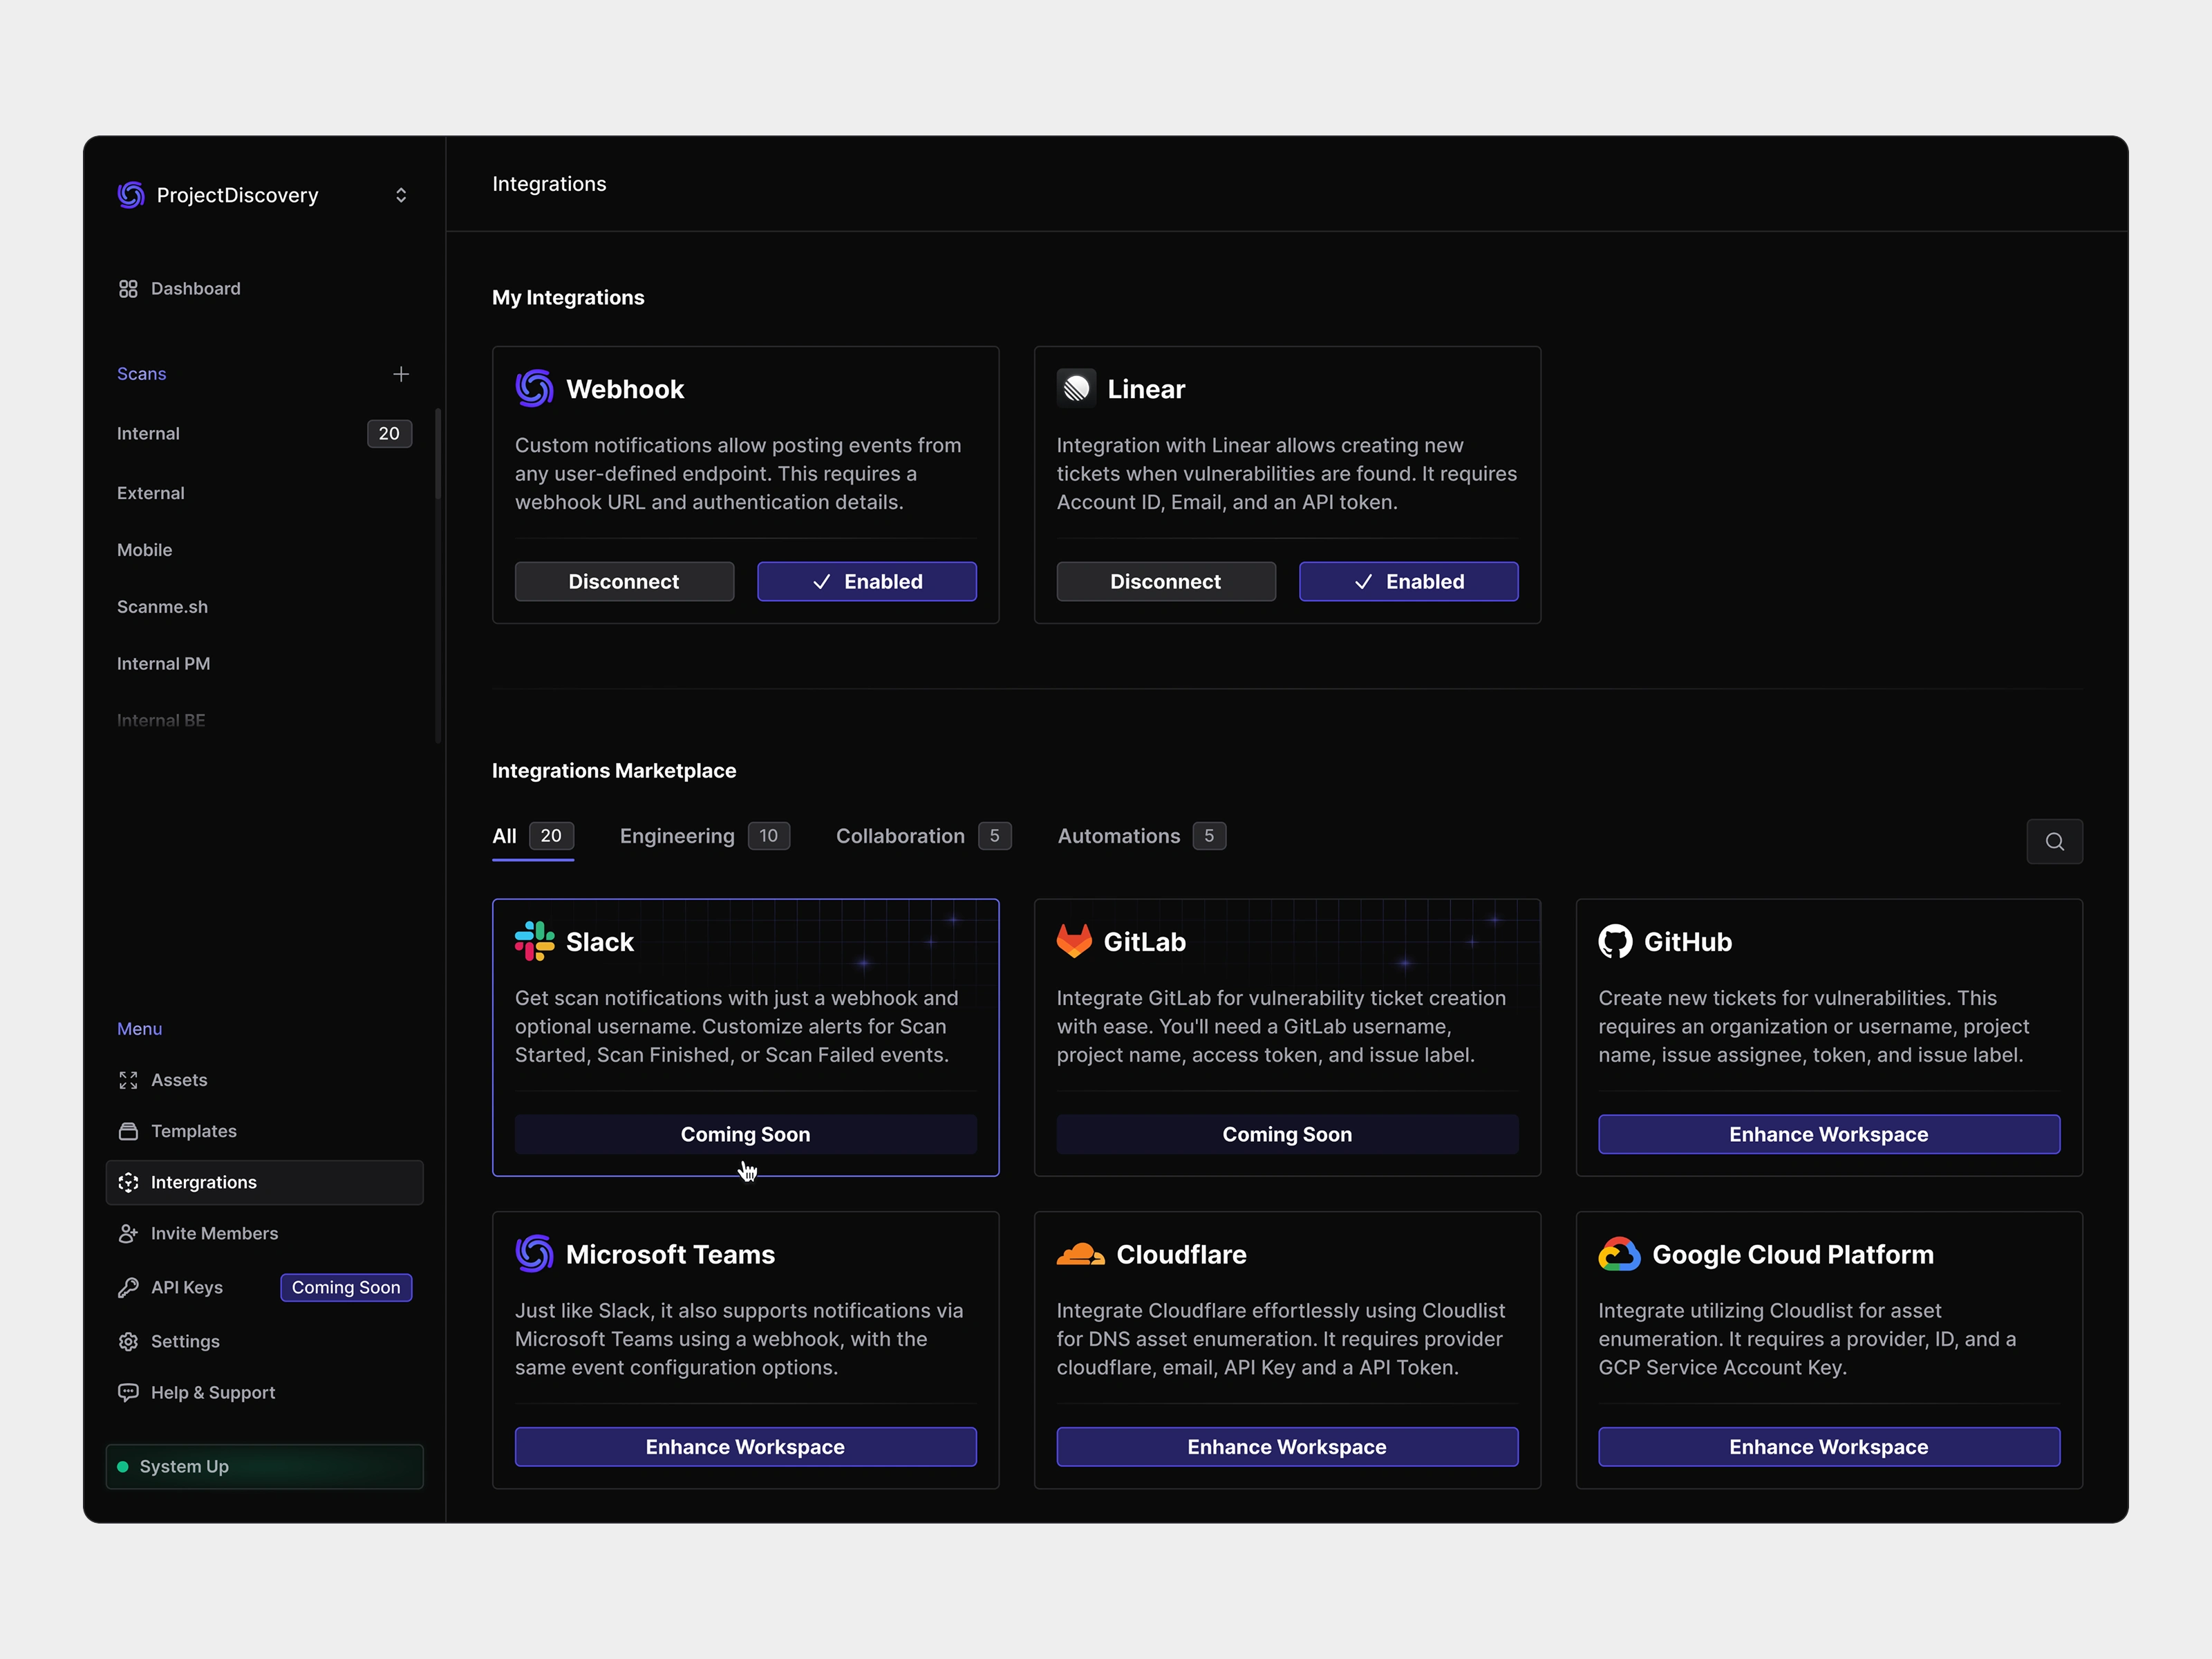Click the GitHub octocat logo icon

pos(1615,941)
